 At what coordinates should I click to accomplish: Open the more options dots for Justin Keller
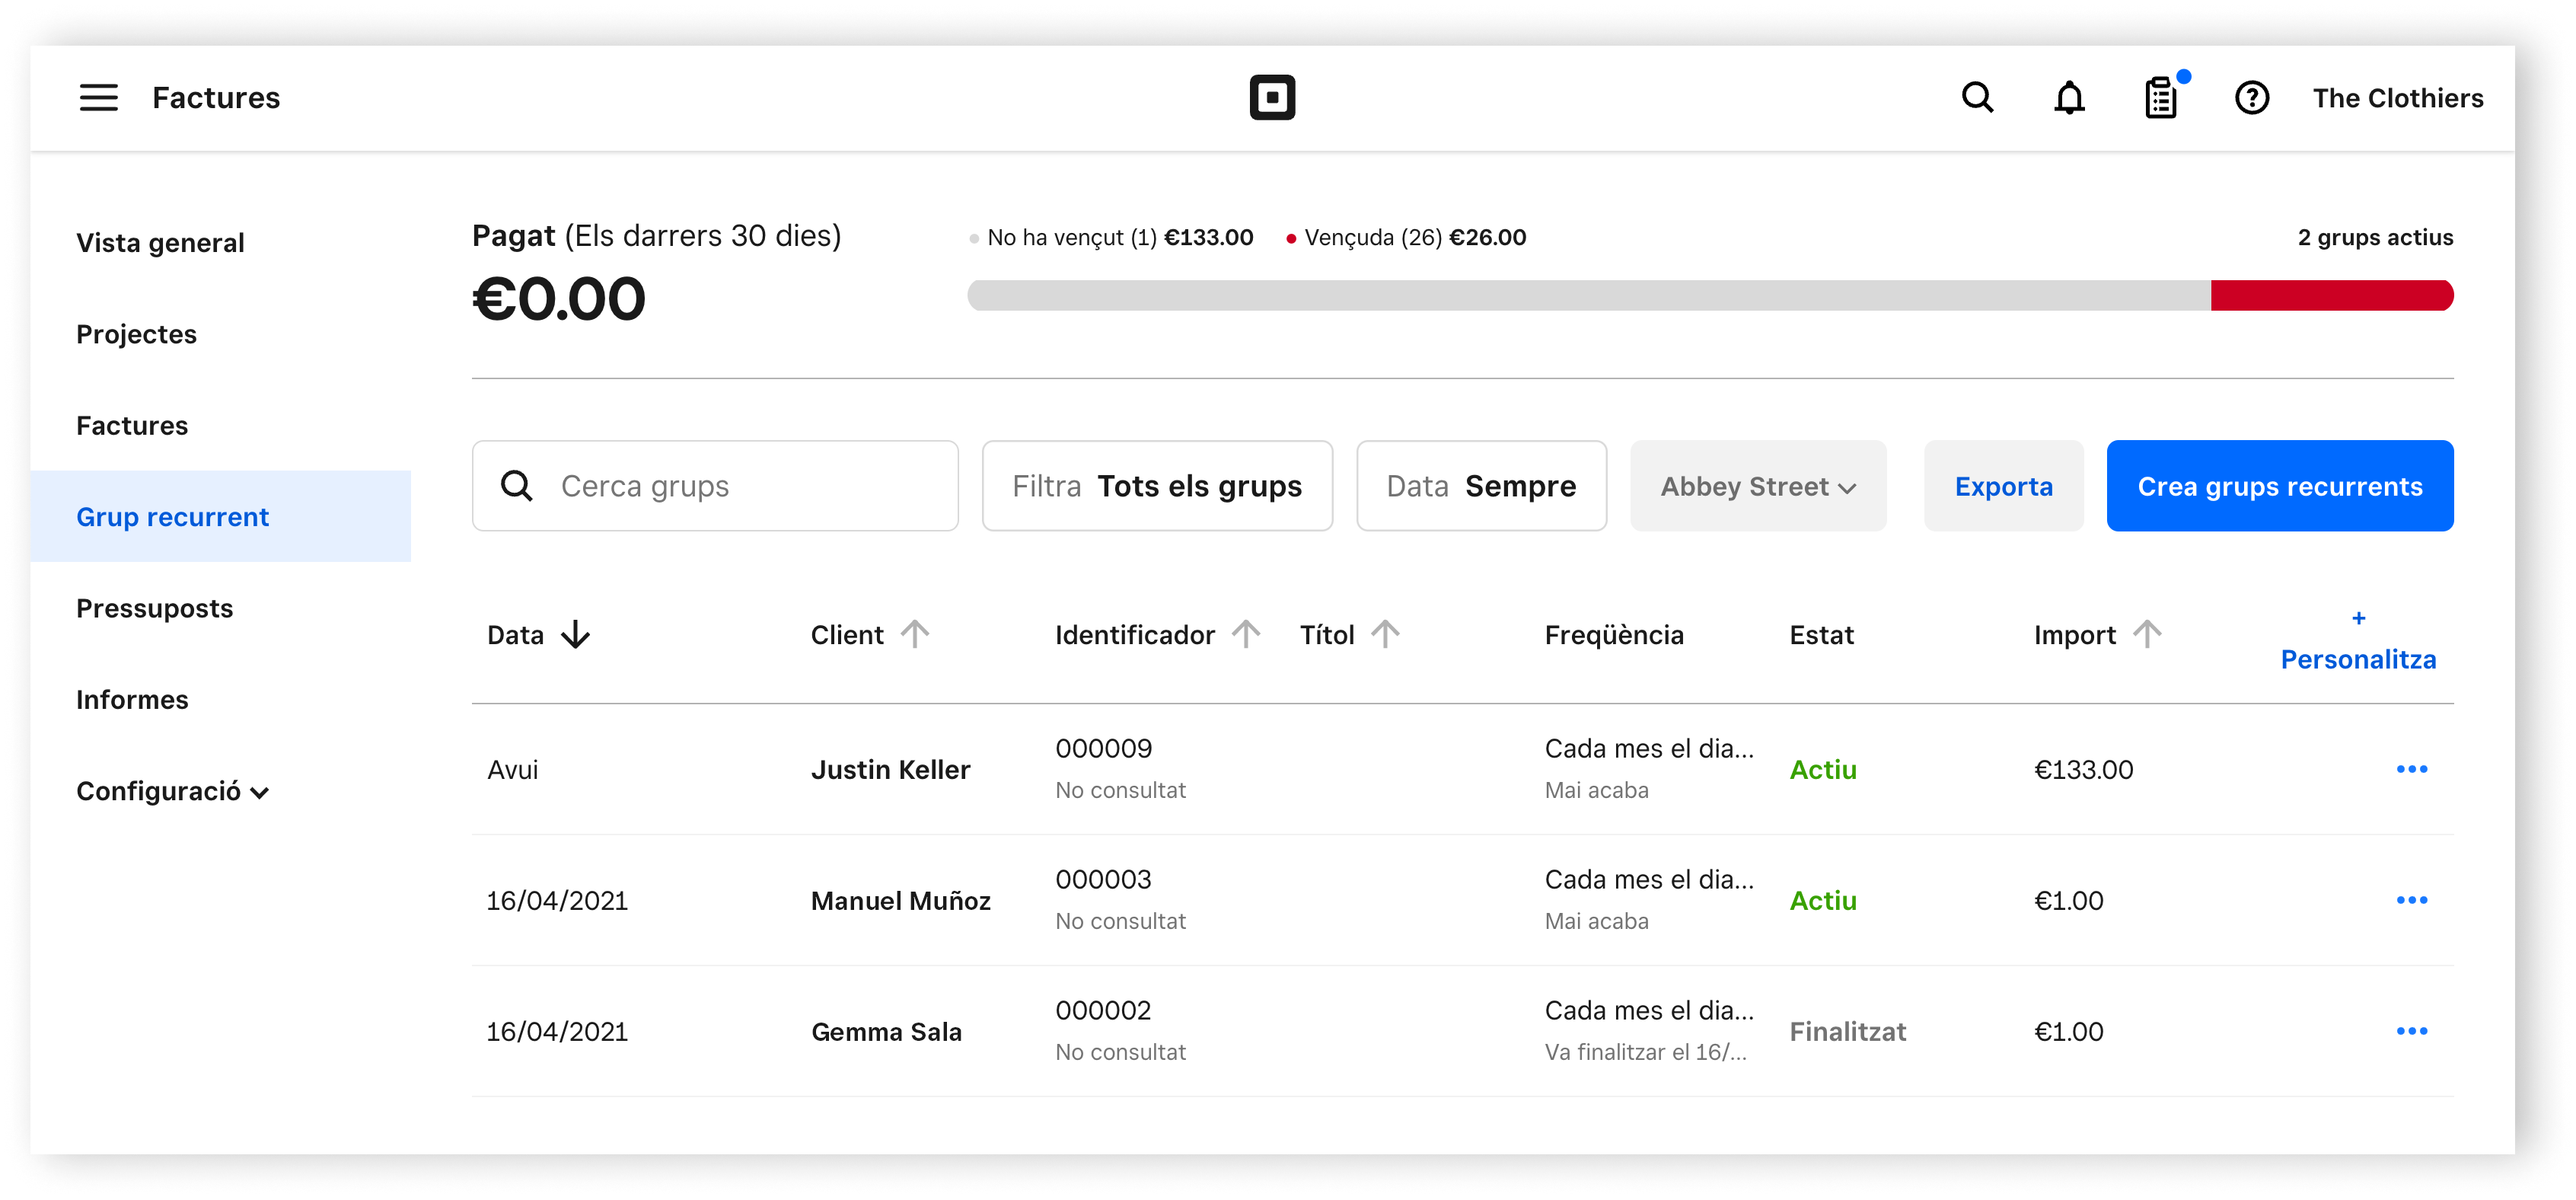coord(2411,769)
